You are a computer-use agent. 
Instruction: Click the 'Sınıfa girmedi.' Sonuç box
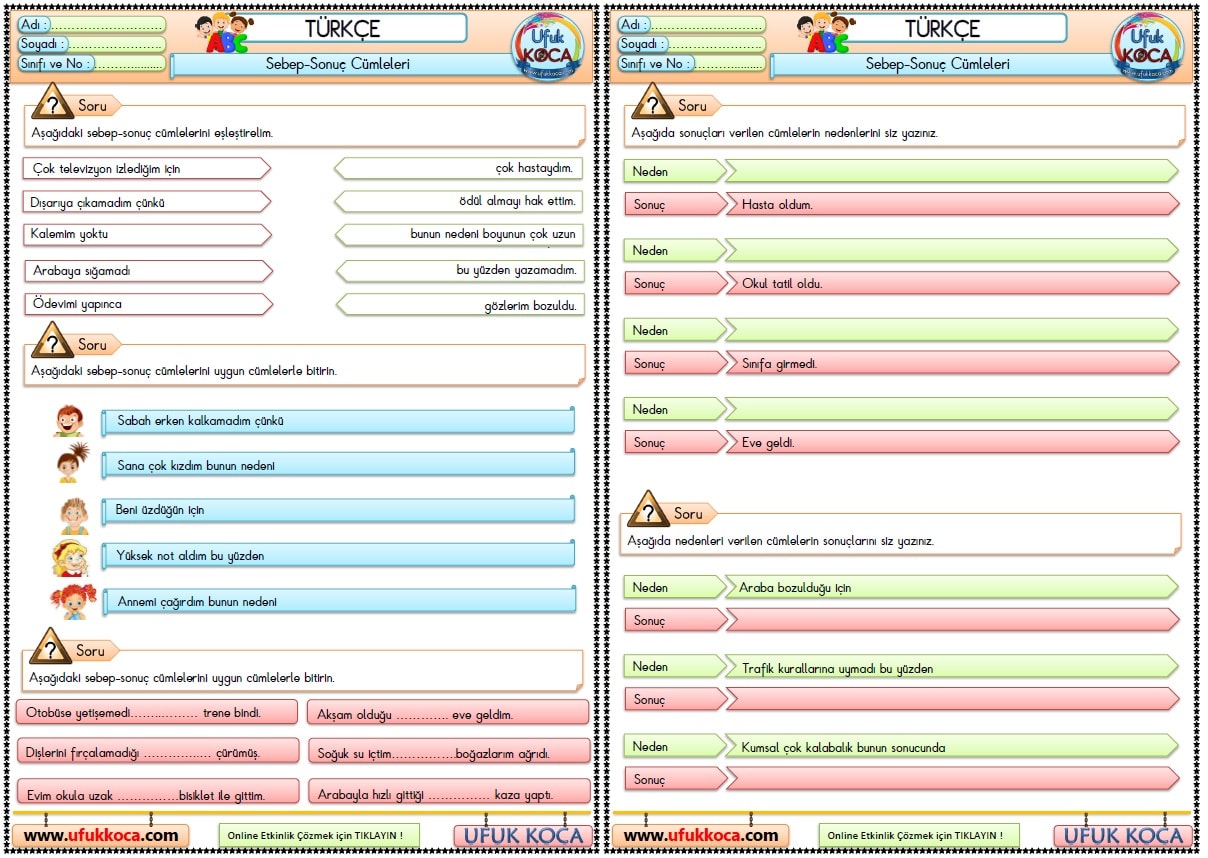tap(952, 363)
